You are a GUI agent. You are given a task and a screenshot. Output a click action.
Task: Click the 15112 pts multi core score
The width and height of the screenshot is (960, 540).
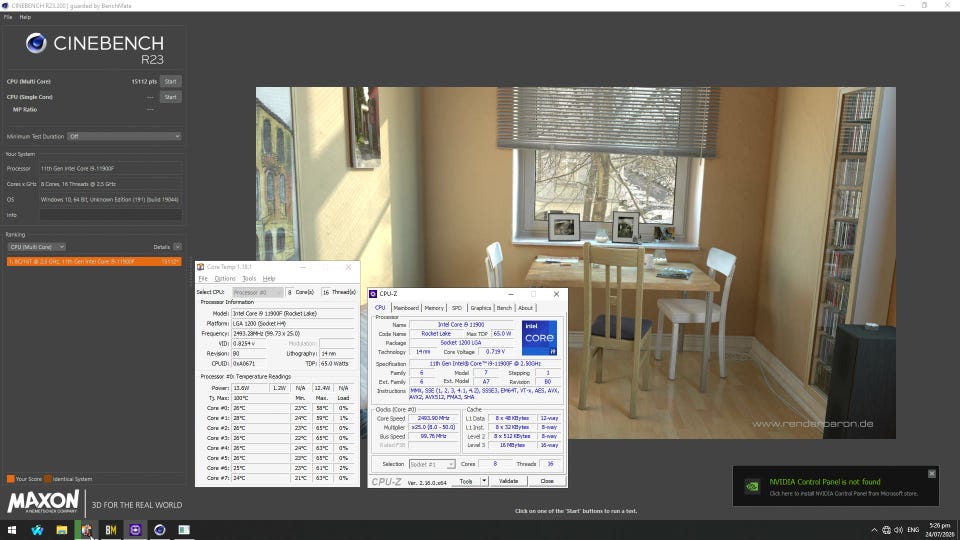144,81
